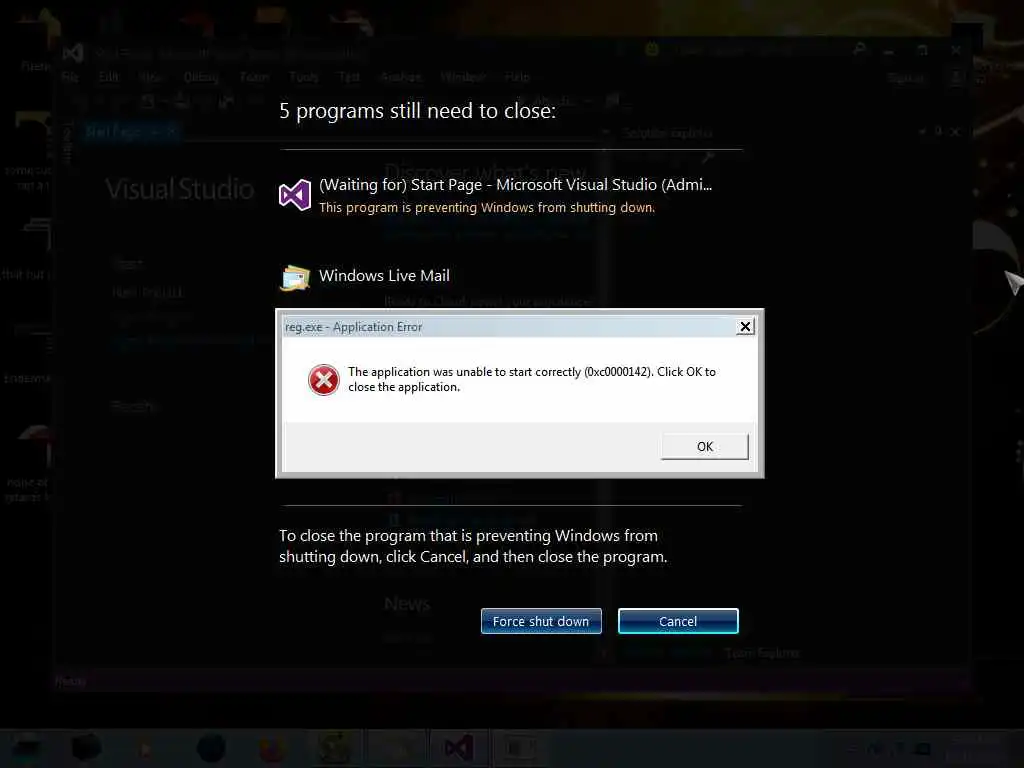The height and width of the screenshot is (768, 1024).
Task: Select the Windows Live Mail icon
Action: (295, 278)
